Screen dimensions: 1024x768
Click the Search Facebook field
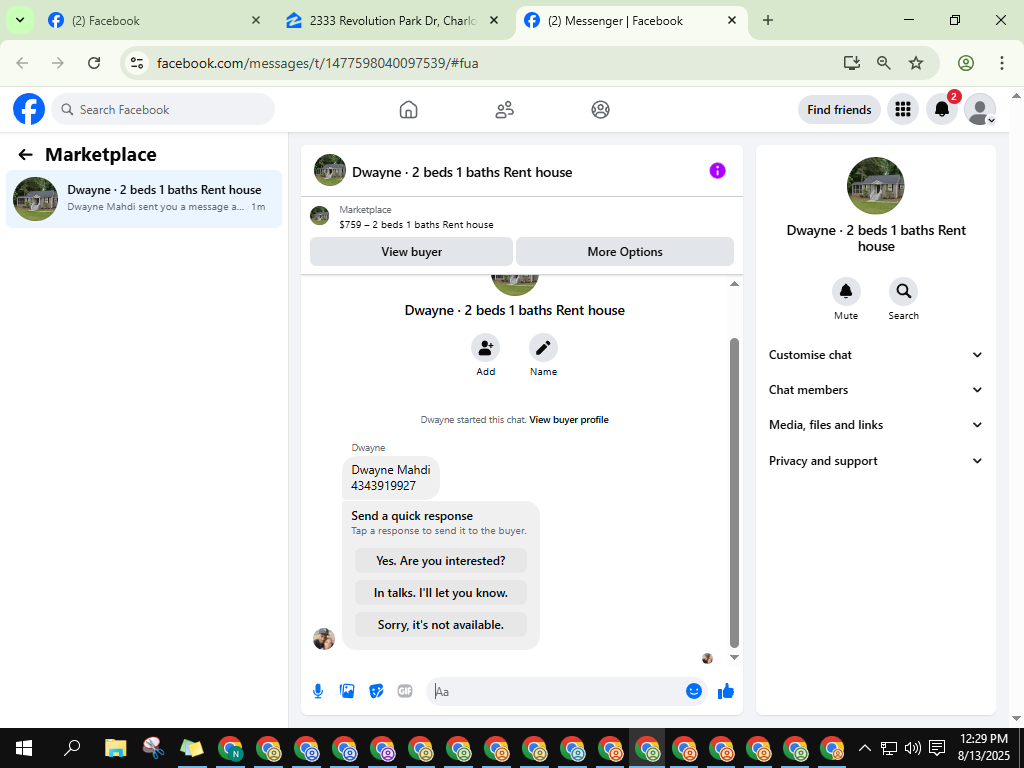[163, 110]
